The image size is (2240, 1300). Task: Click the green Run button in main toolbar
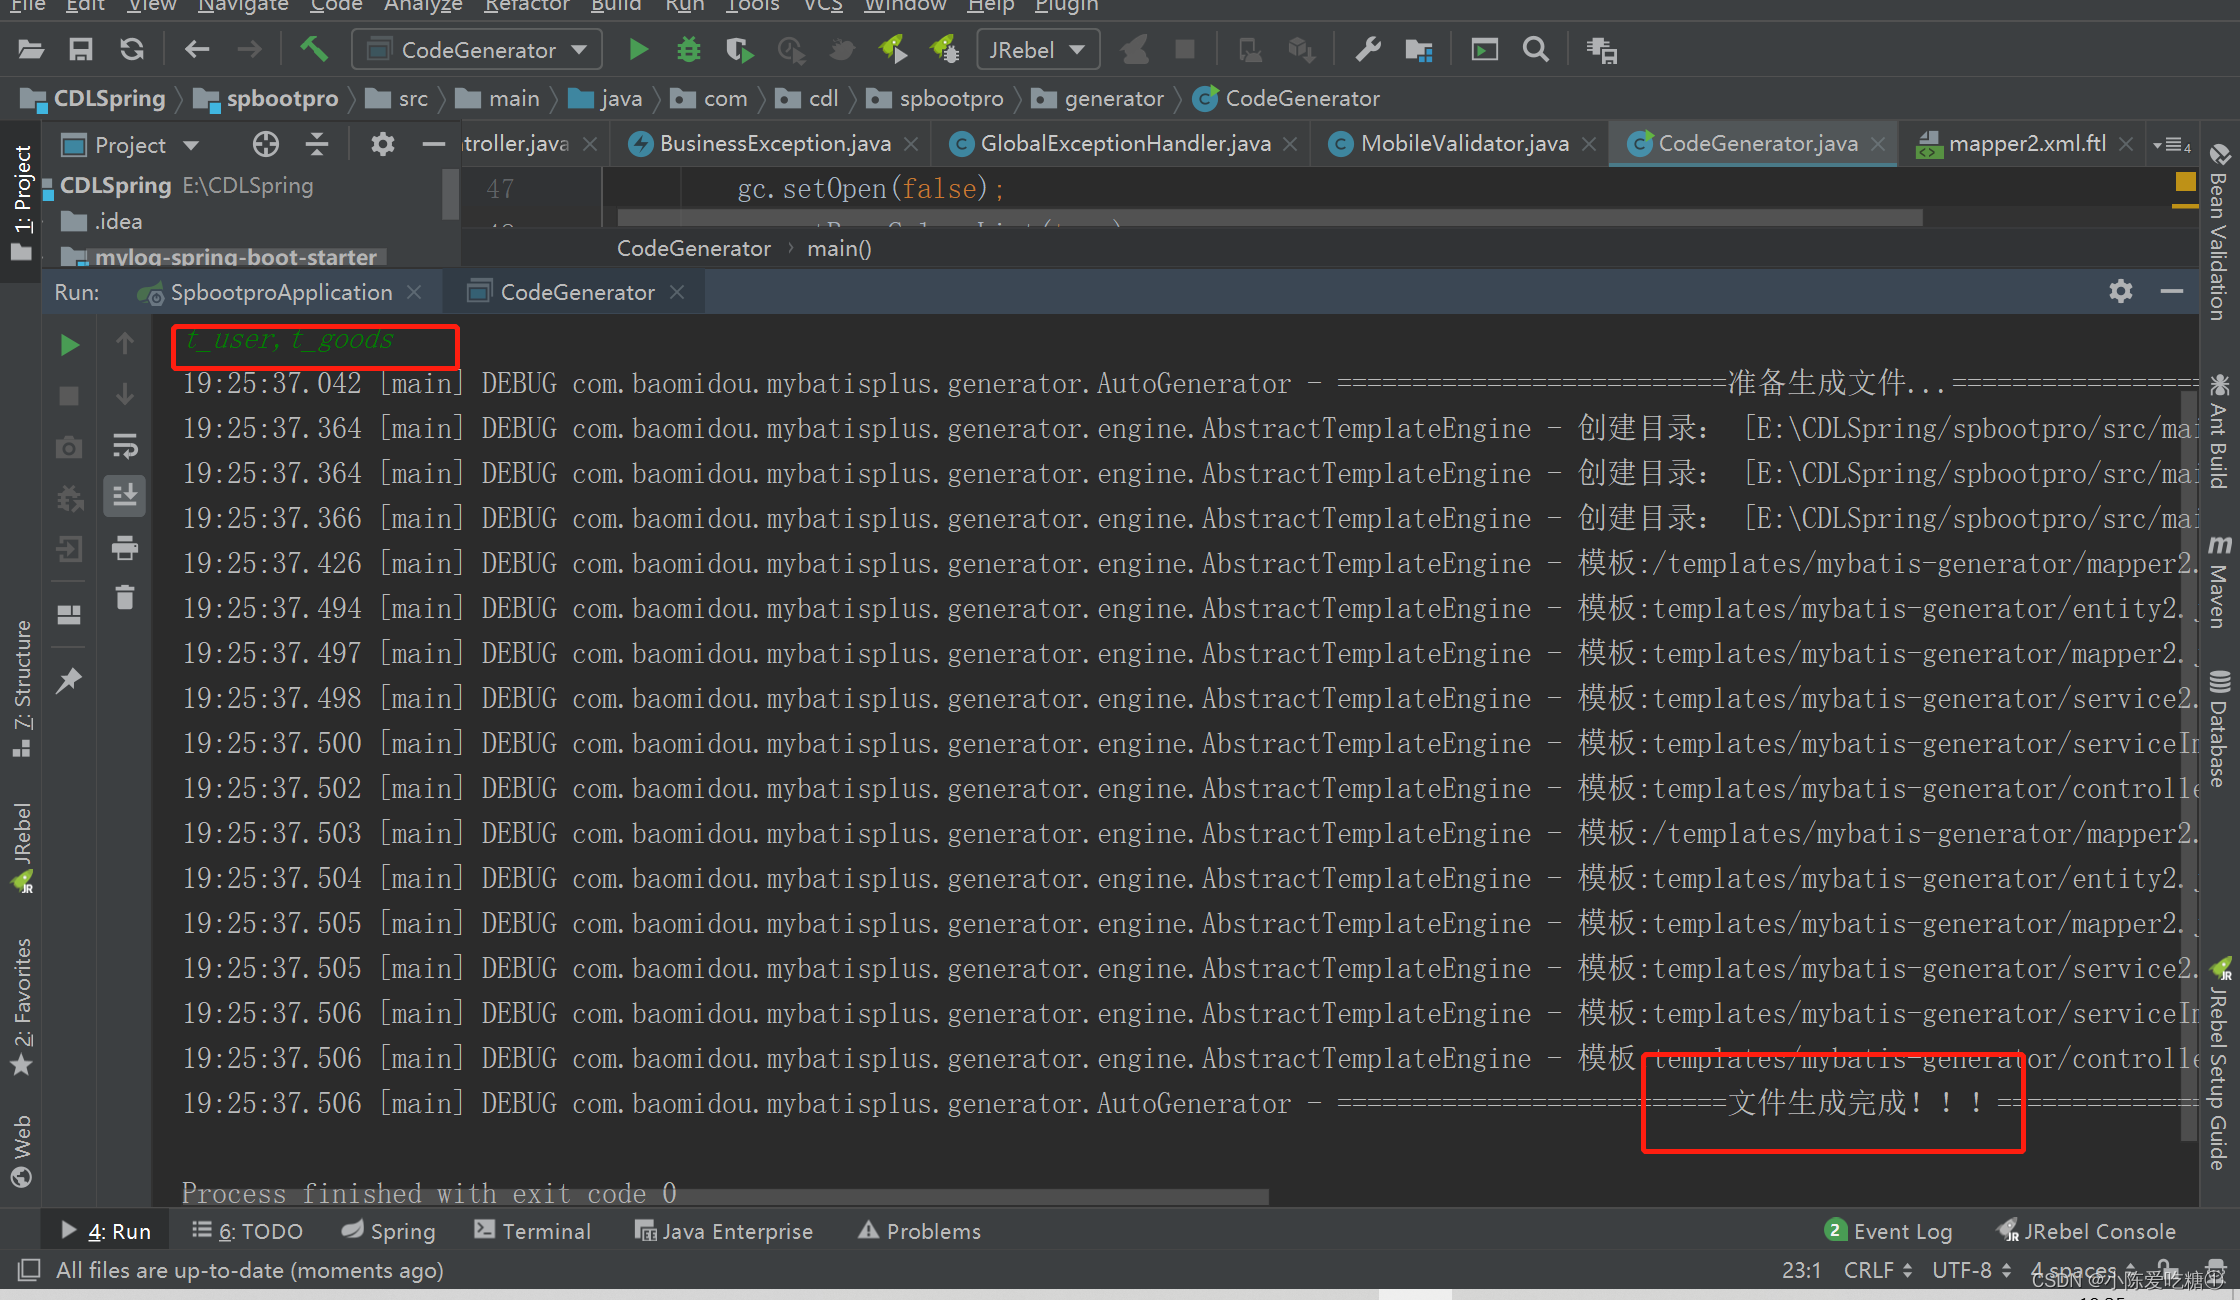638,49
